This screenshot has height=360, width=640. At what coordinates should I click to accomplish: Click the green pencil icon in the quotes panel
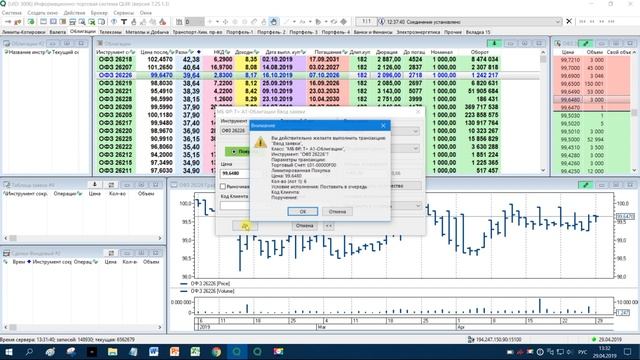click(x=585, y=43)
